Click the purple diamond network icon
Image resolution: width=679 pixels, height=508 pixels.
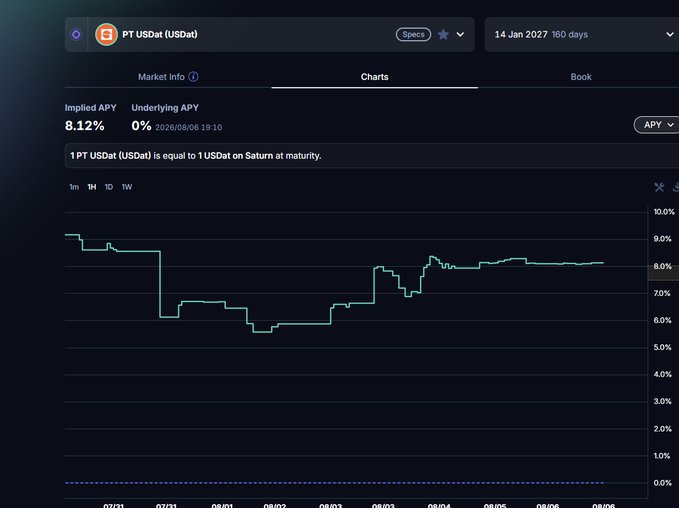pyautogui.click(x=76, y=34)
